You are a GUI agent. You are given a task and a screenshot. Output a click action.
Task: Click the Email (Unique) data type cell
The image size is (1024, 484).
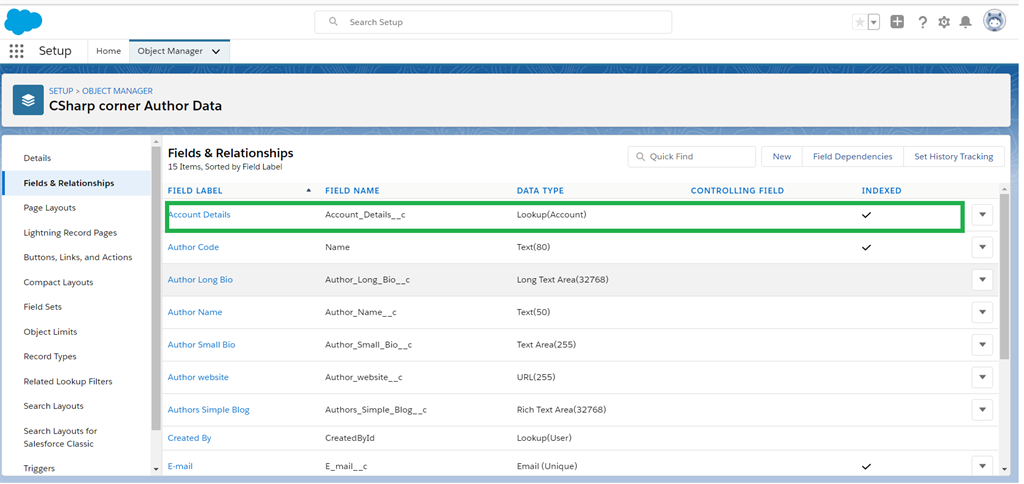coord(547,466)
